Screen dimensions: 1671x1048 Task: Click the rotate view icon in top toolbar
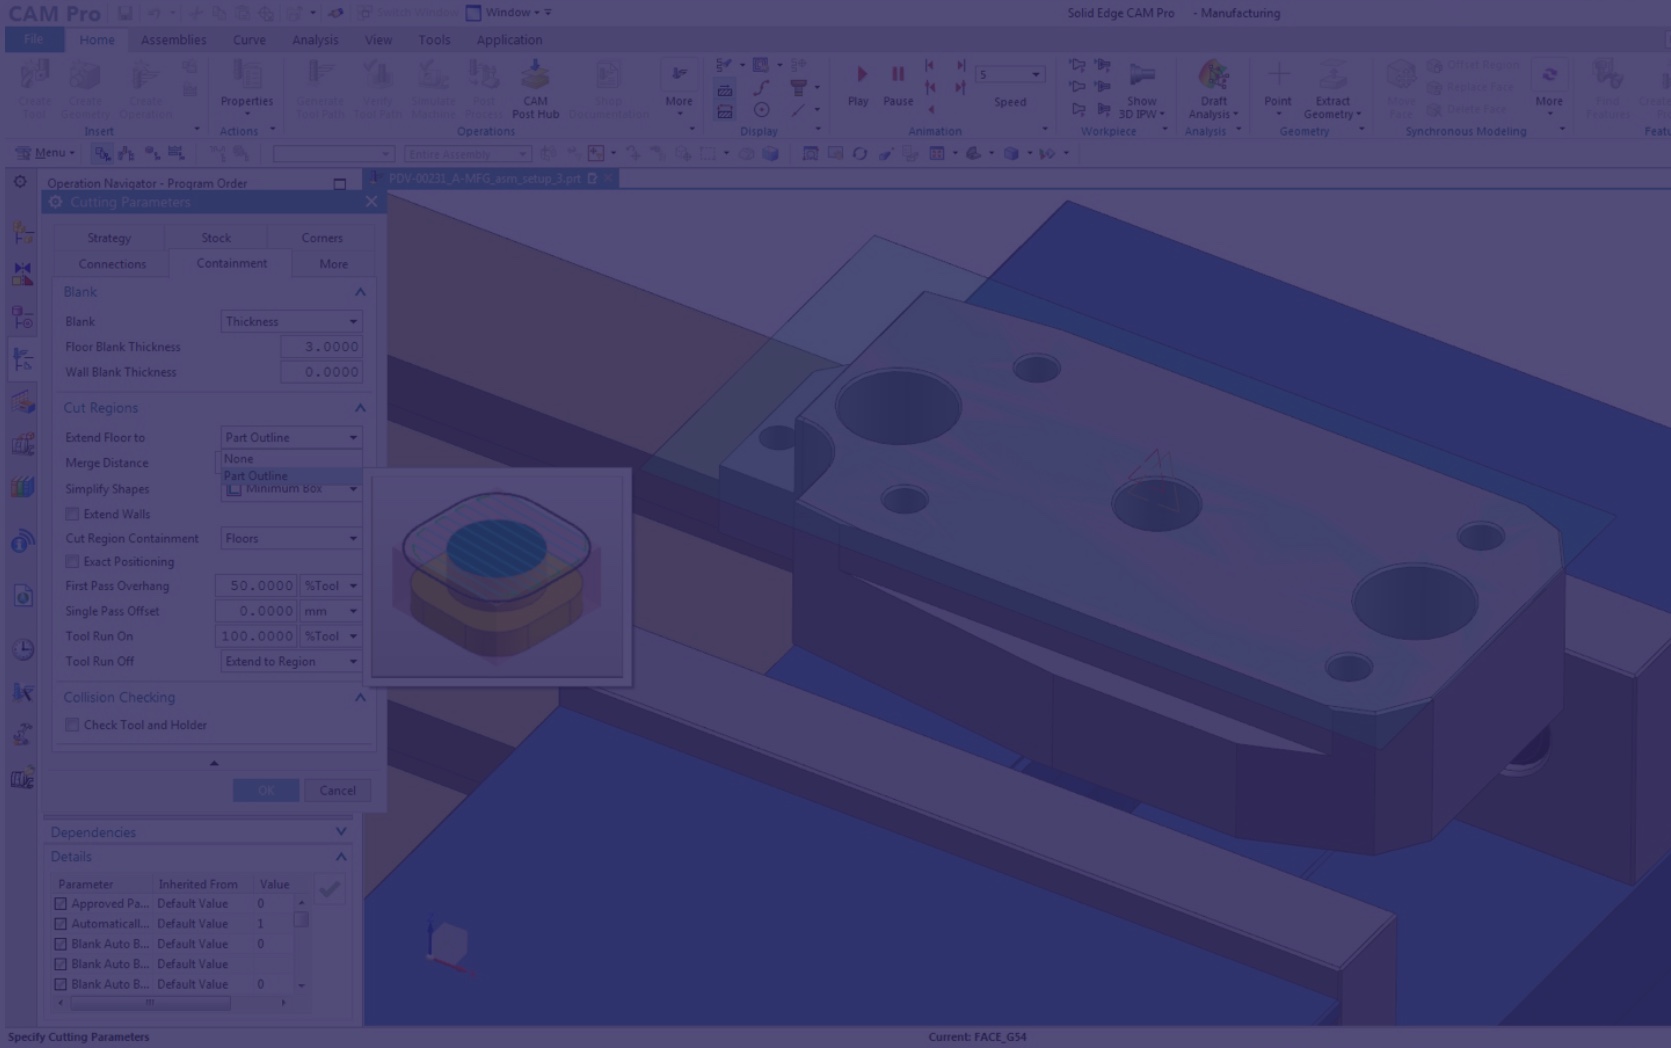point(859,153)
